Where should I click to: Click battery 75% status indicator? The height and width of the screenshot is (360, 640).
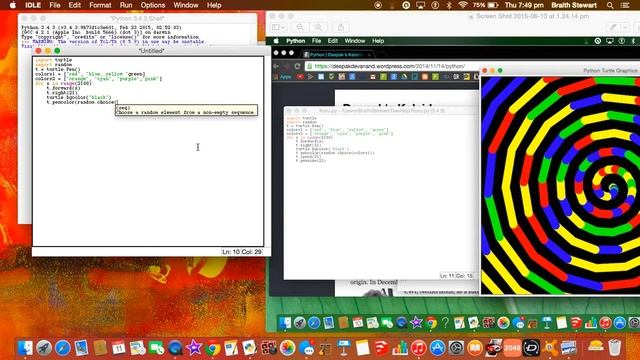coord(486,5)
